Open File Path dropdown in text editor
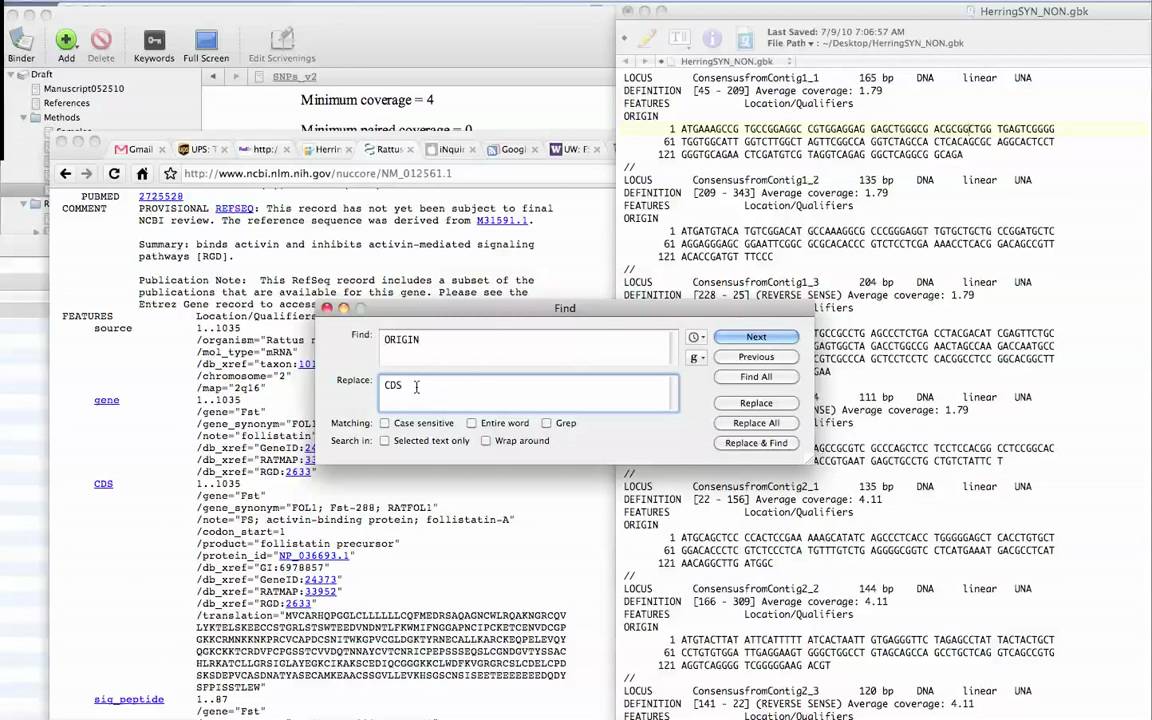The height and width of the screenshot is (720, 1152). point(791,43)
